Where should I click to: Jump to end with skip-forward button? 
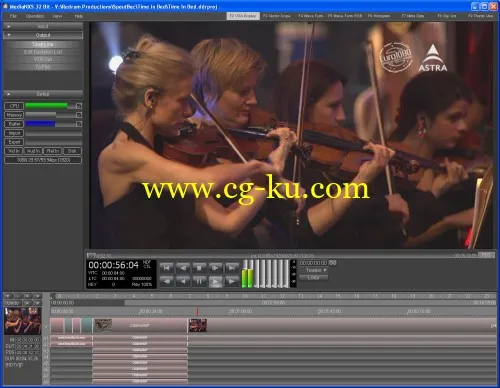pyautogui.click(x=232, y=268)
